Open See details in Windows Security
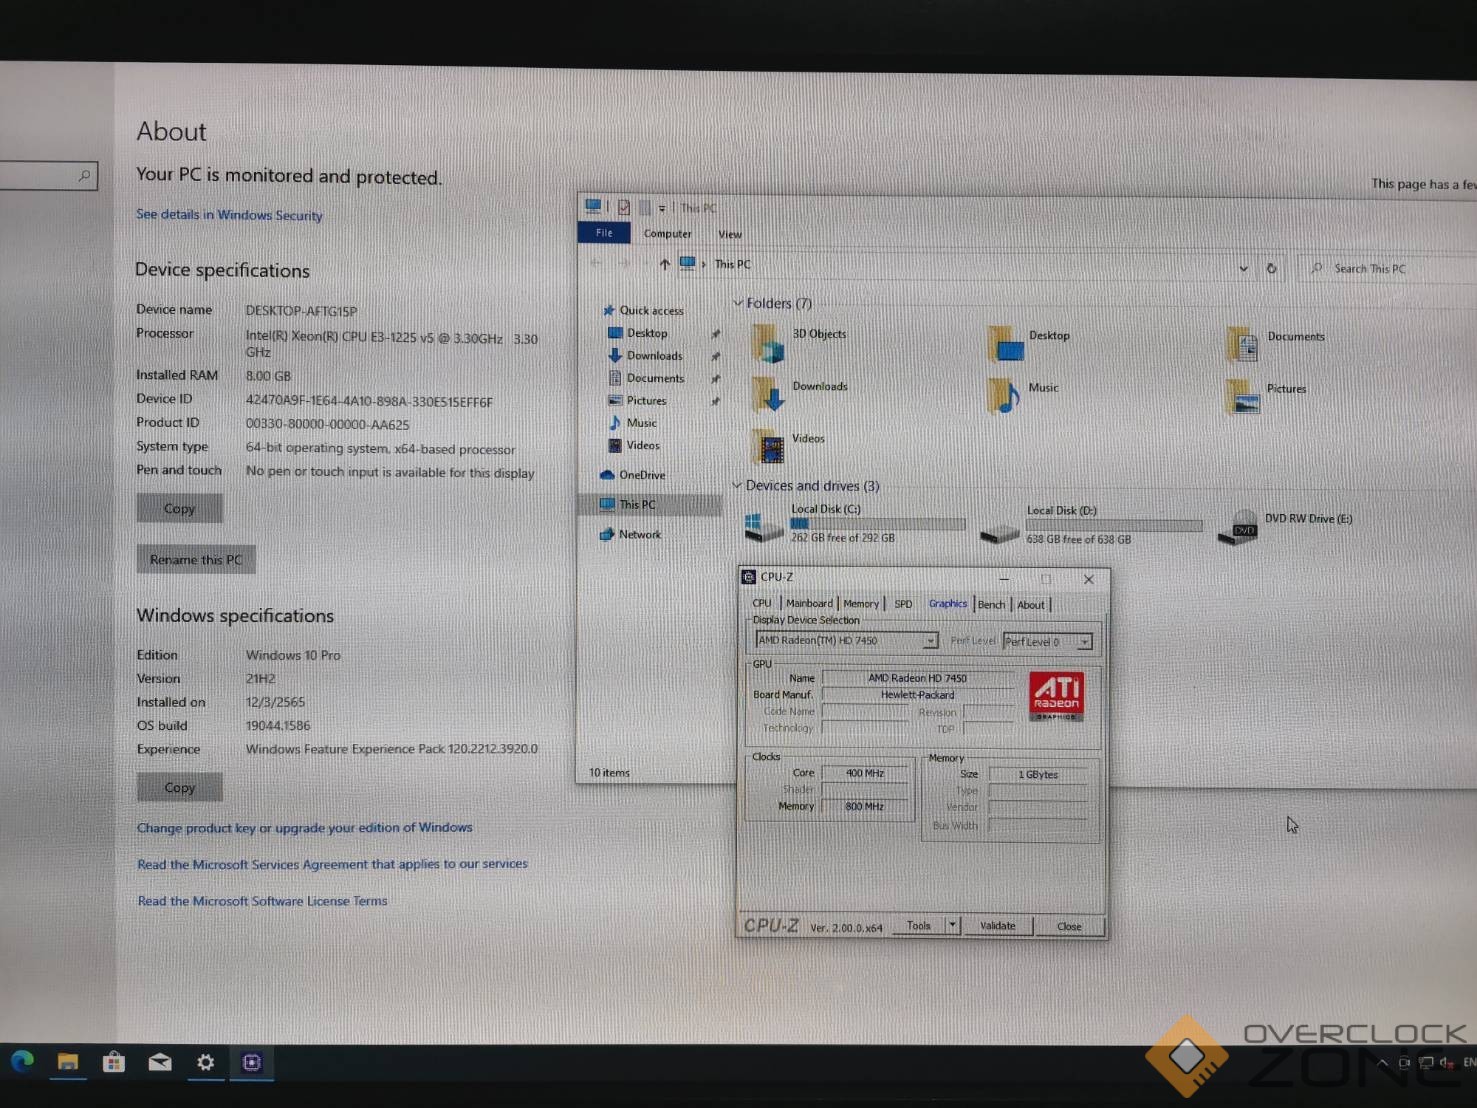This screenshot has height=1108, width=1477. coord(229,214)
